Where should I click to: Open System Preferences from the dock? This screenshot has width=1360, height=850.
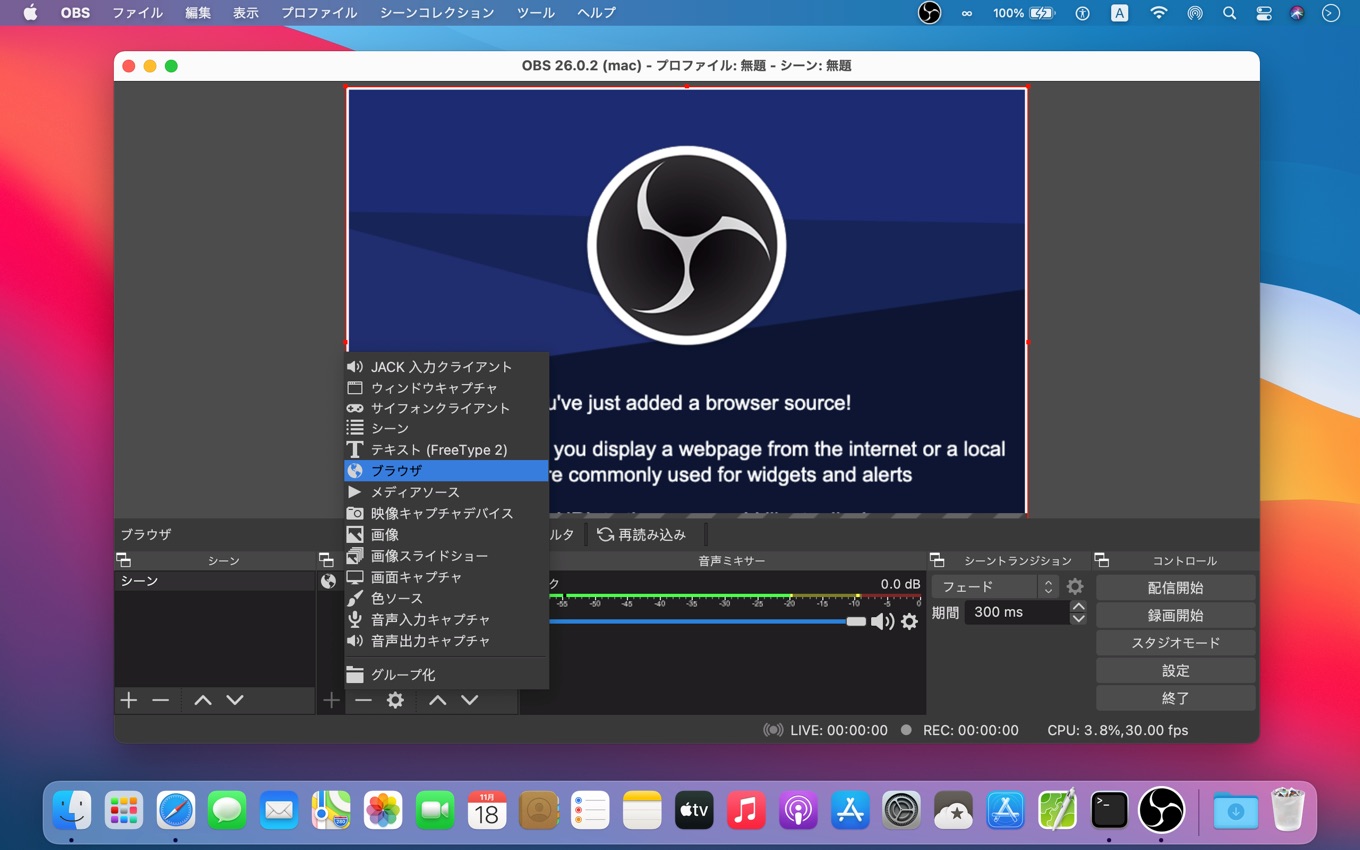[901, 810]
